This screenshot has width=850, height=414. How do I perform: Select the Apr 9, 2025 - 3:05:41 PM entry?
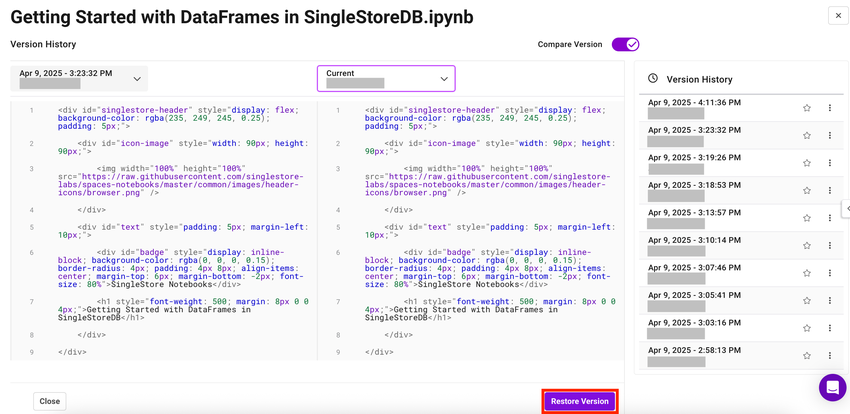[741, 301]
